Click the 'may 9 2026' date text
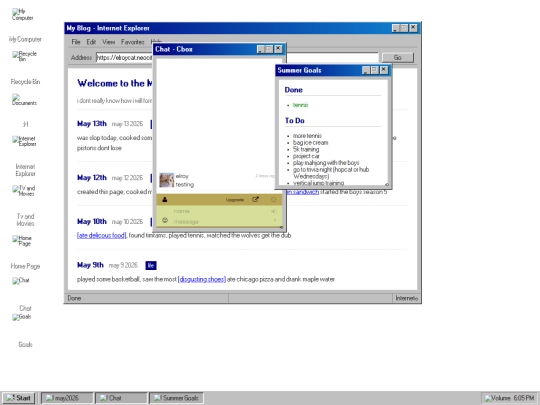Viewport: 540px width, 405px height. click(123, 265)
